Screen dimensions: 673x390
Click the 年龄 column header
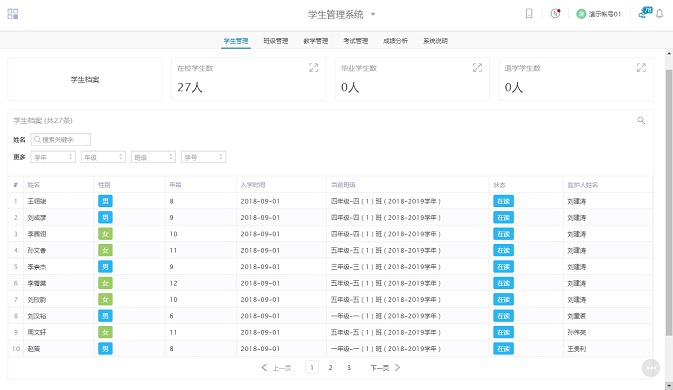(x=176, y=185)
